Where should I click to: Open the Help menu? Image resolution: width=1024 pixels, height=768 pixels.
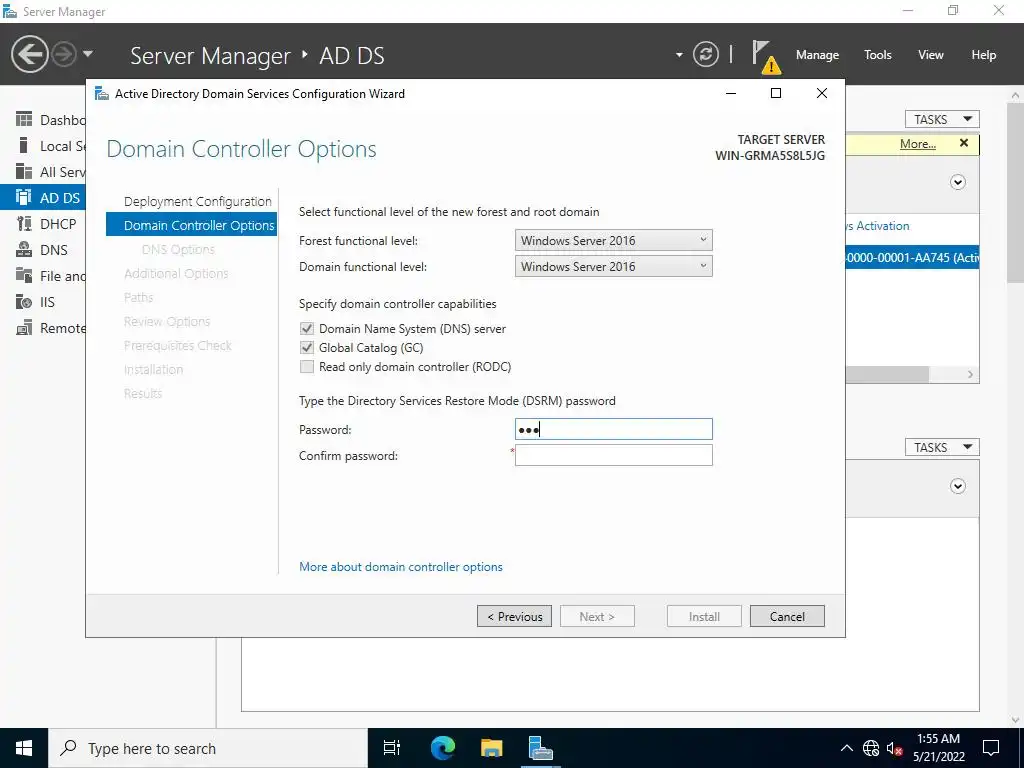(x=984, y=55)
